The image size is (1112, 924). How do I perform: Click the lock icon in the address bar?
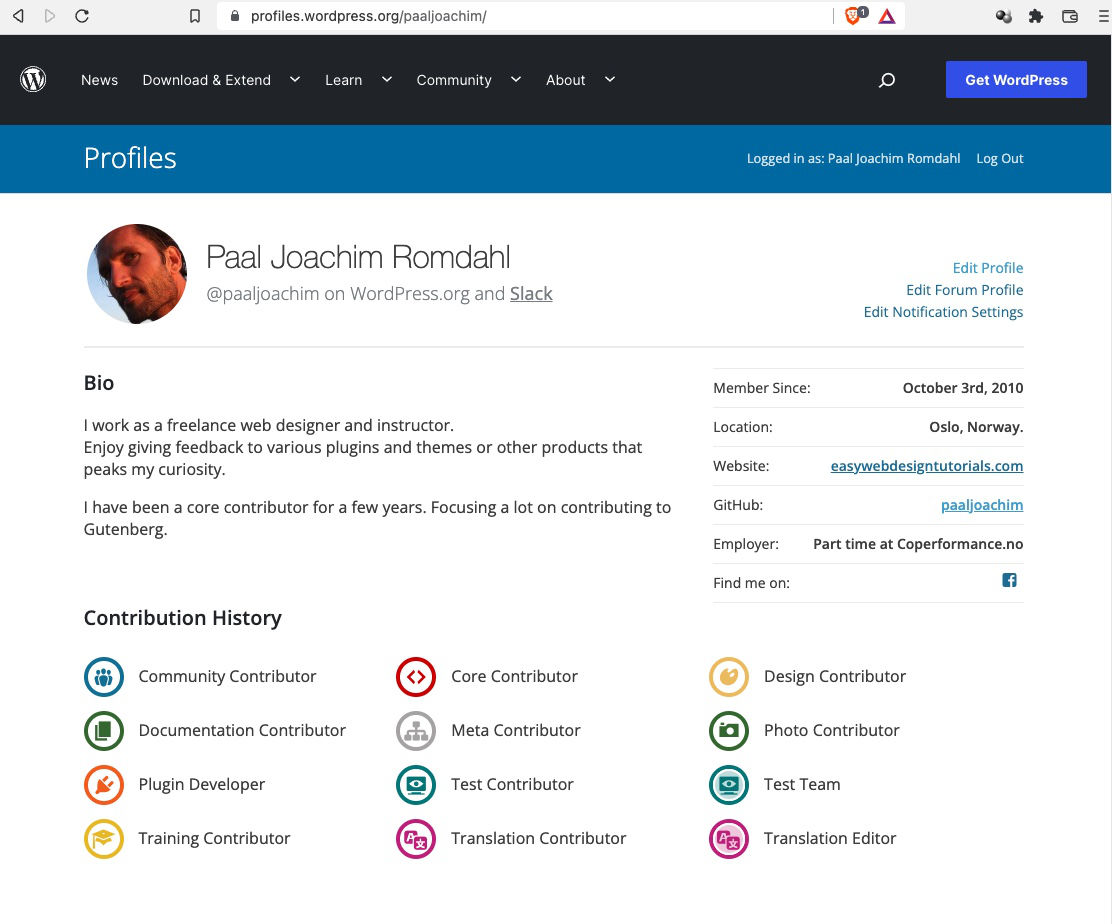235,16
